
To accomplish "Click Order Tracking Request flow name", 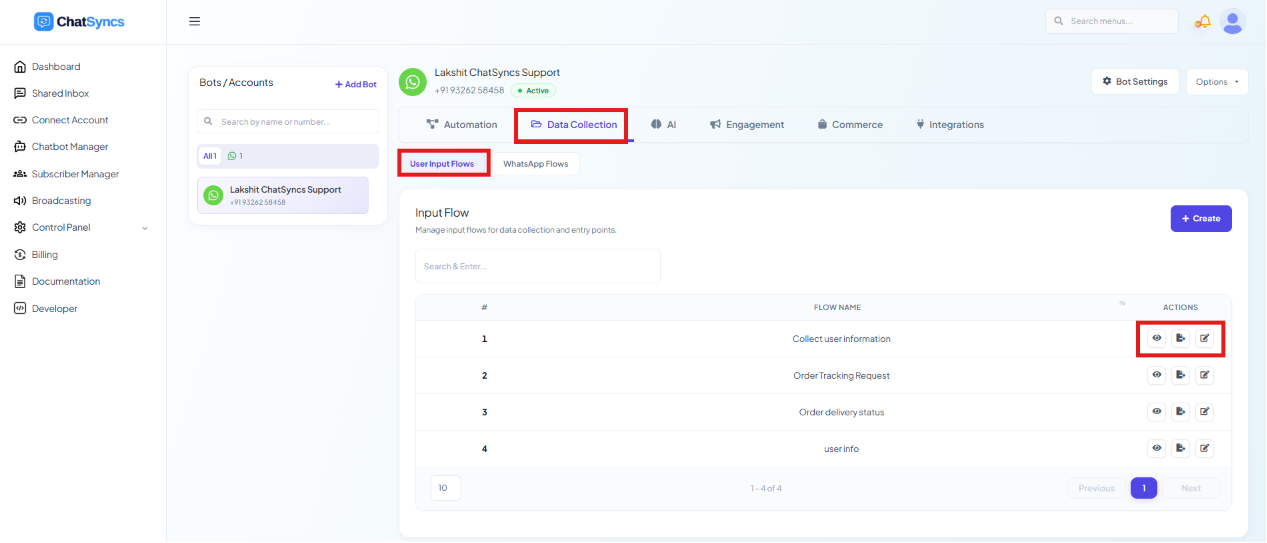I will [841, 376].
